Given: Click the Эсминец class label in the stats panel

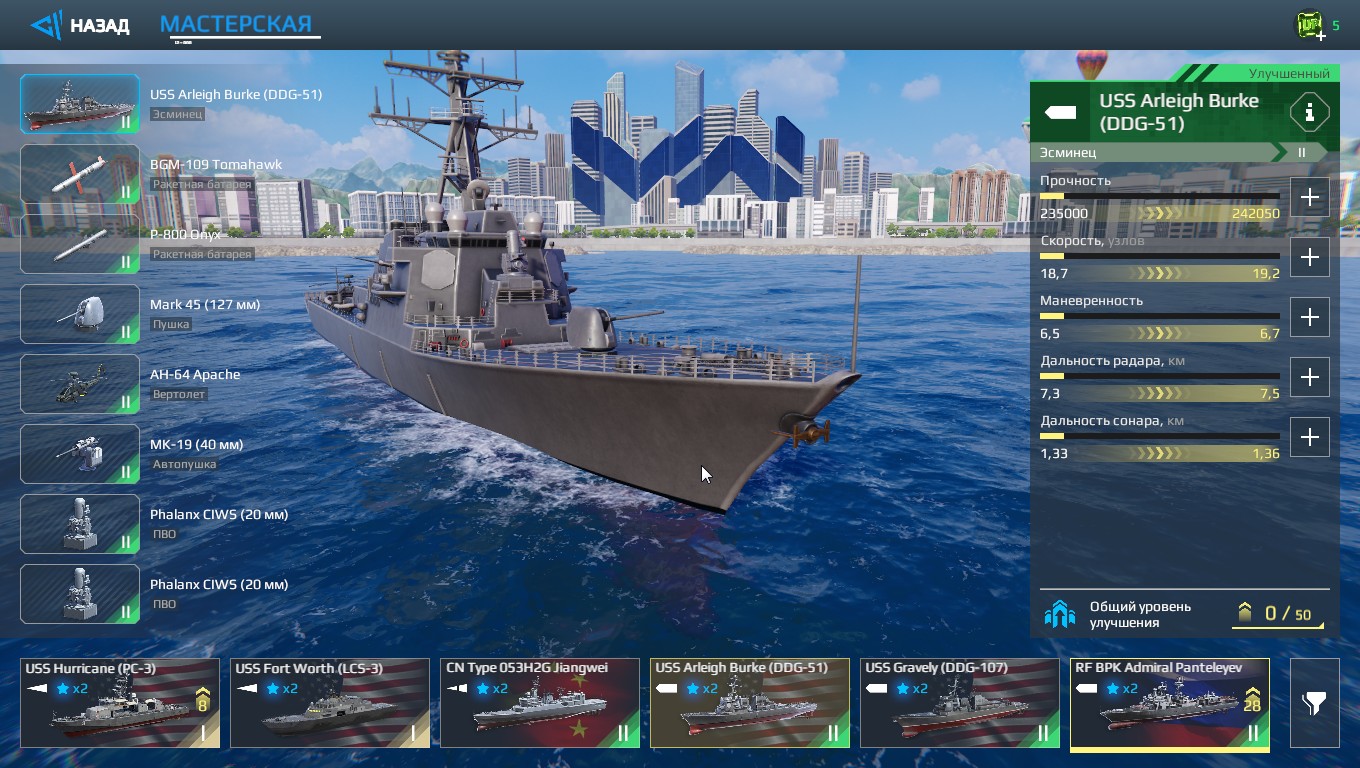Looking at the screenshot, I should 1068,152.
